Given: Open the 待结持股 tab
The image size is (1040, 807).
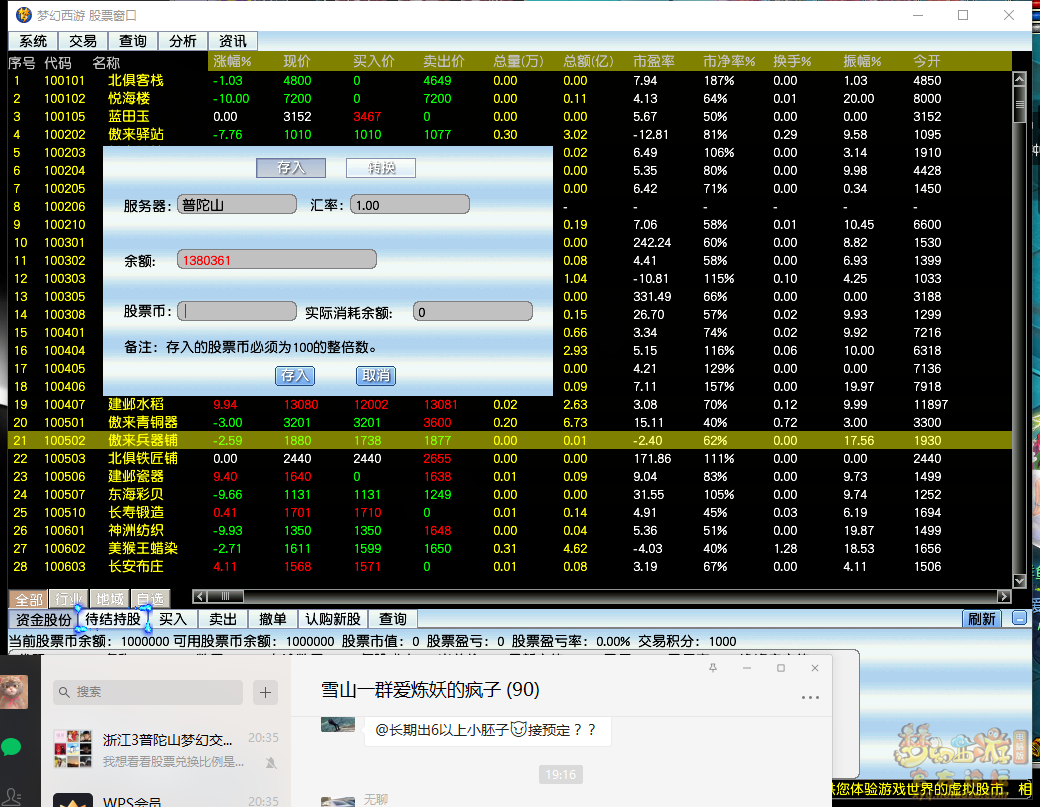Looking at the screenshot, I should [113, 619].
